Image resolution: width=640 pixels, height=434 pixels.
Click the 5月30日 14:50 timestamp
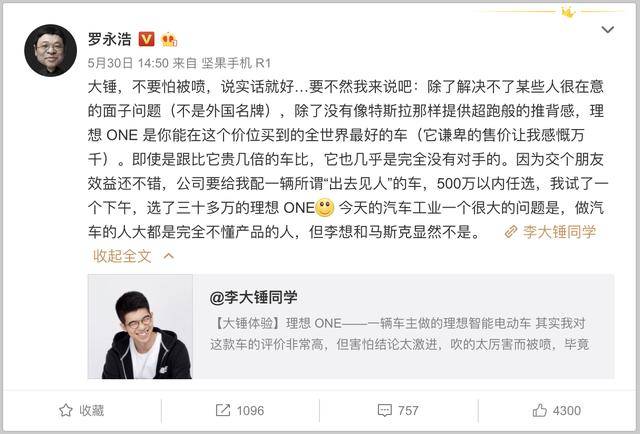click(x=128, y=63)
